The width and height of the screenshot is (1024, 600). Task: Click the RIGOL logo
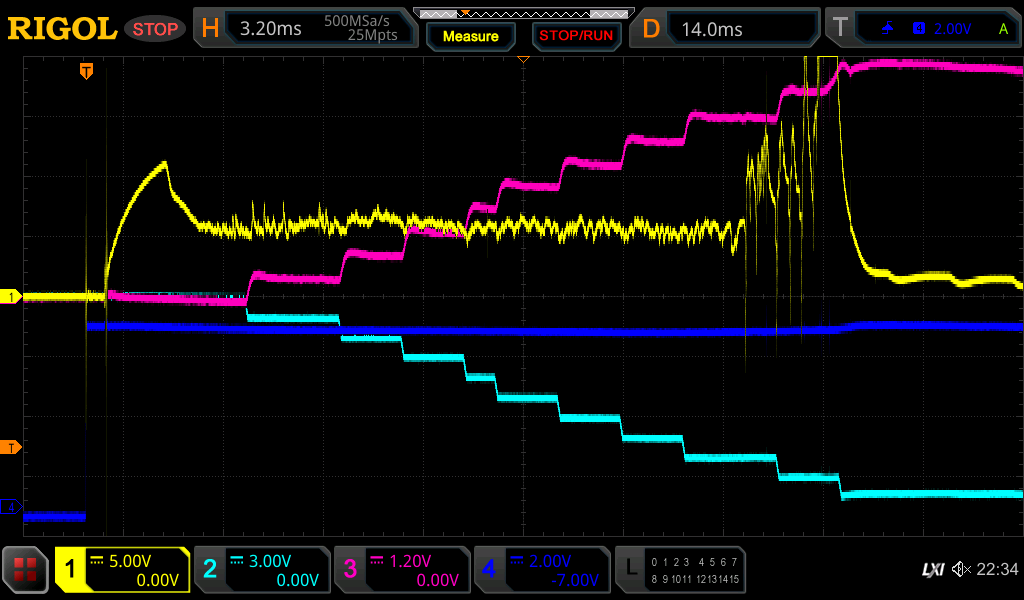coord(62,29)
